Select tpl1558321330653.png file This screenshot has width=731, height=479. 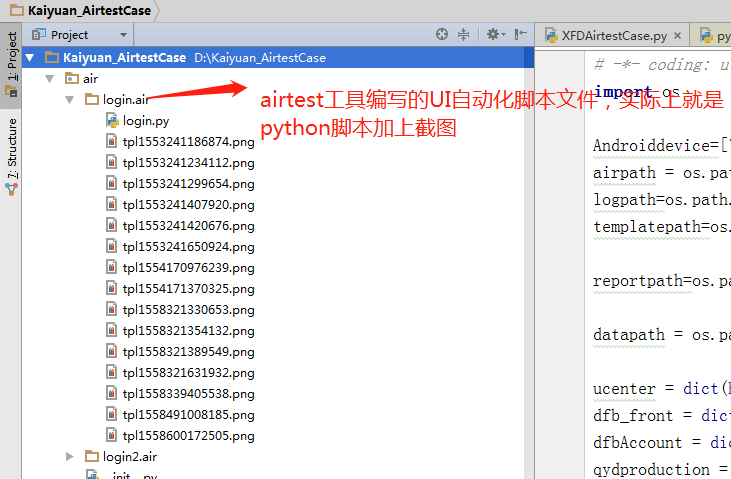188,310
